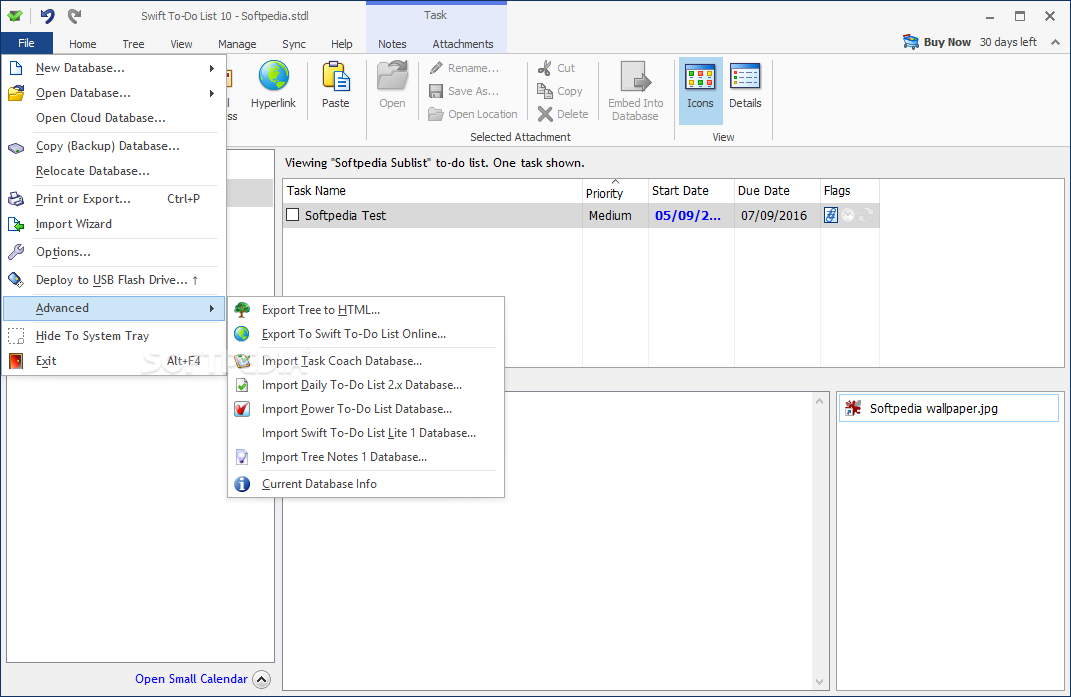Open the Notes task tab
This screenshot has height=697, width=1071.
pos(392,44)
